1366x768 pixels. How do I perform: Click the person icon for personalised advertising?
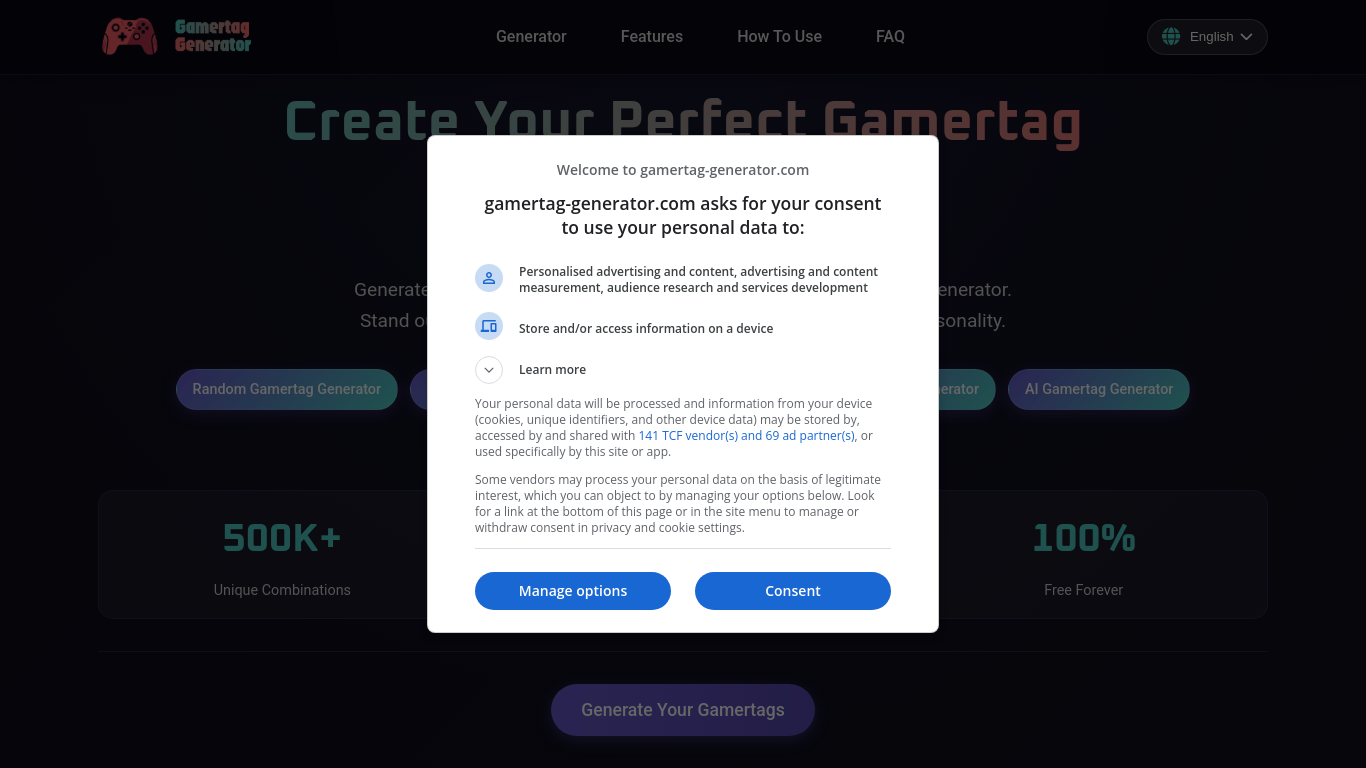pos(489,278)
